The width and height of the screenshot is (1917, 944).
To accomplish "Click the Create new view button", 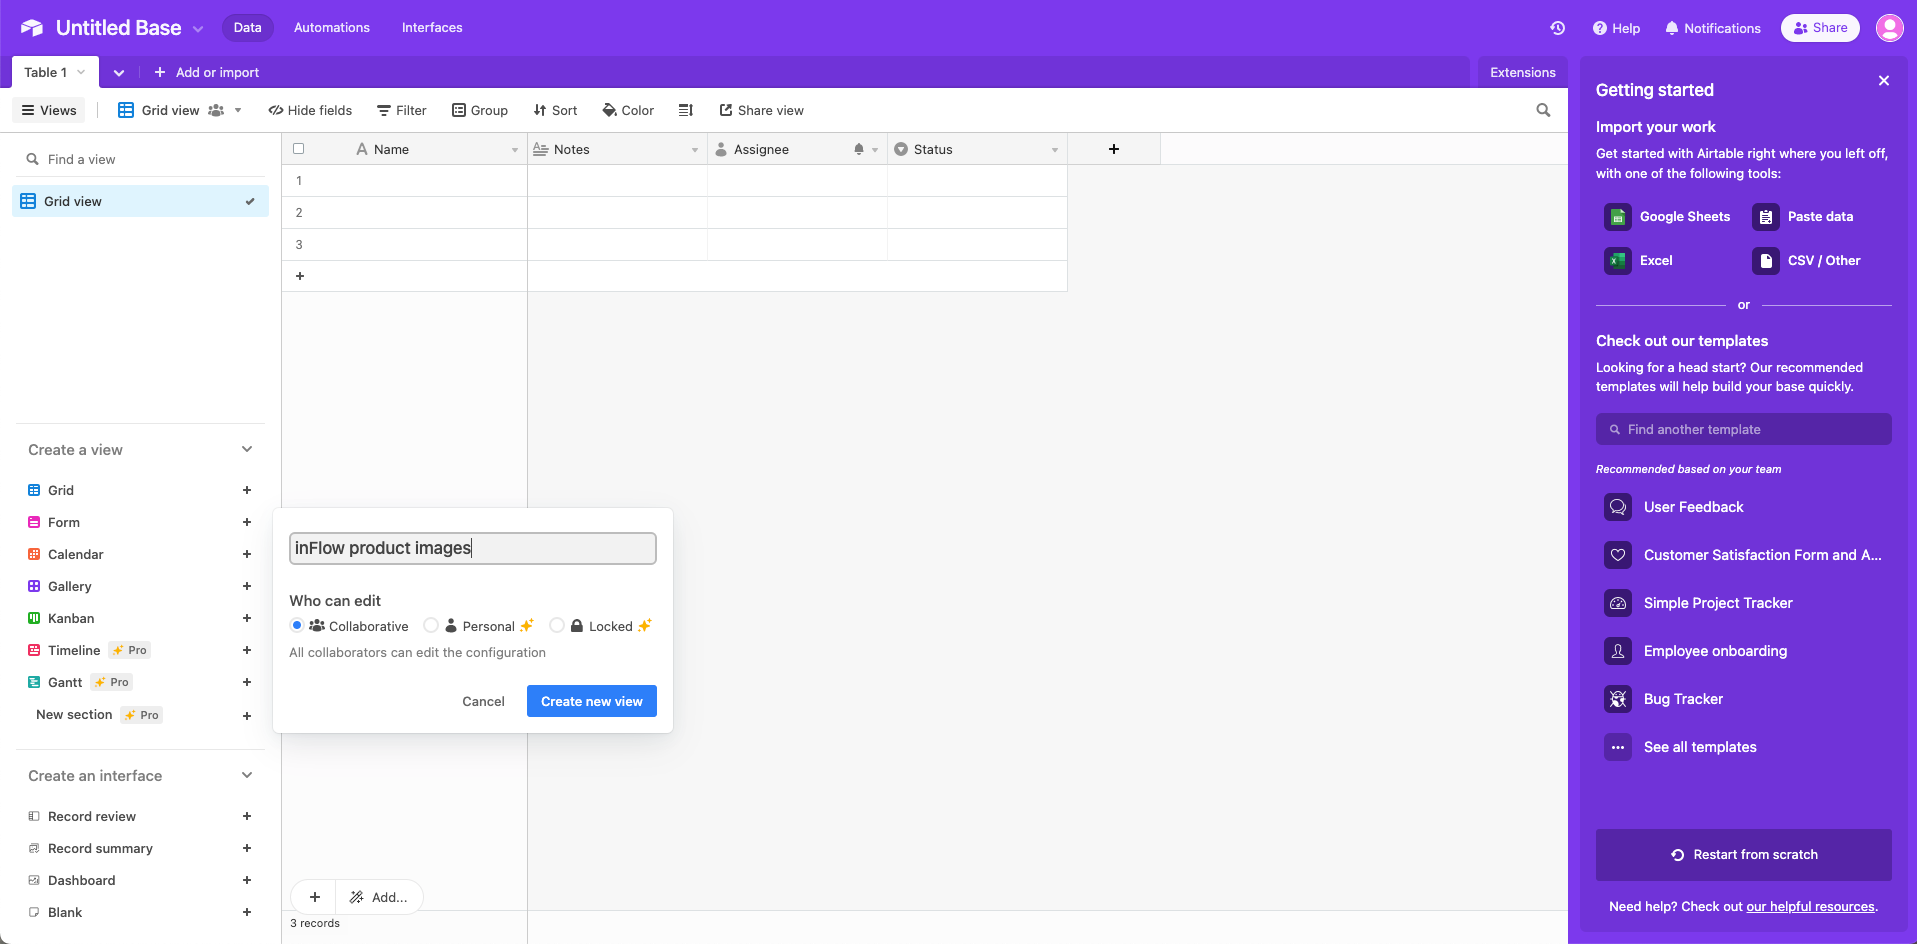I will coord(591,701).
